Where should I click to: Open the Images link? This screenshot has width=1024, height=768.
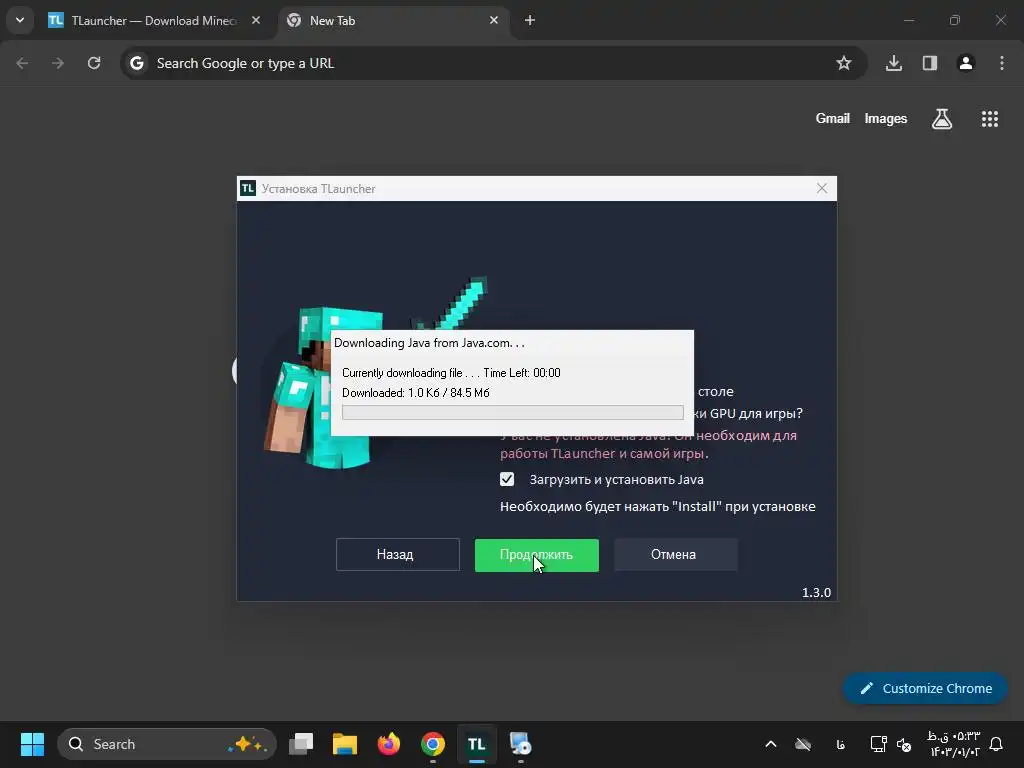click(886, 118)
